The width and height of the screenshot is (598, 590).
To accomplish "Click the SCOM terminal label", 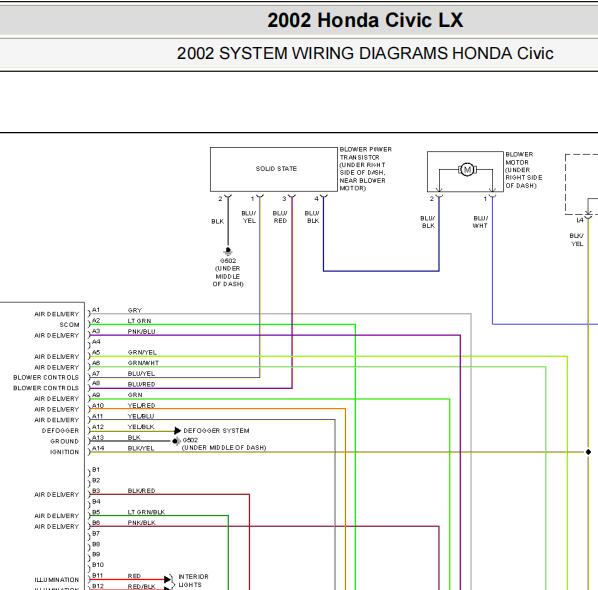I will tap(69, 325).
